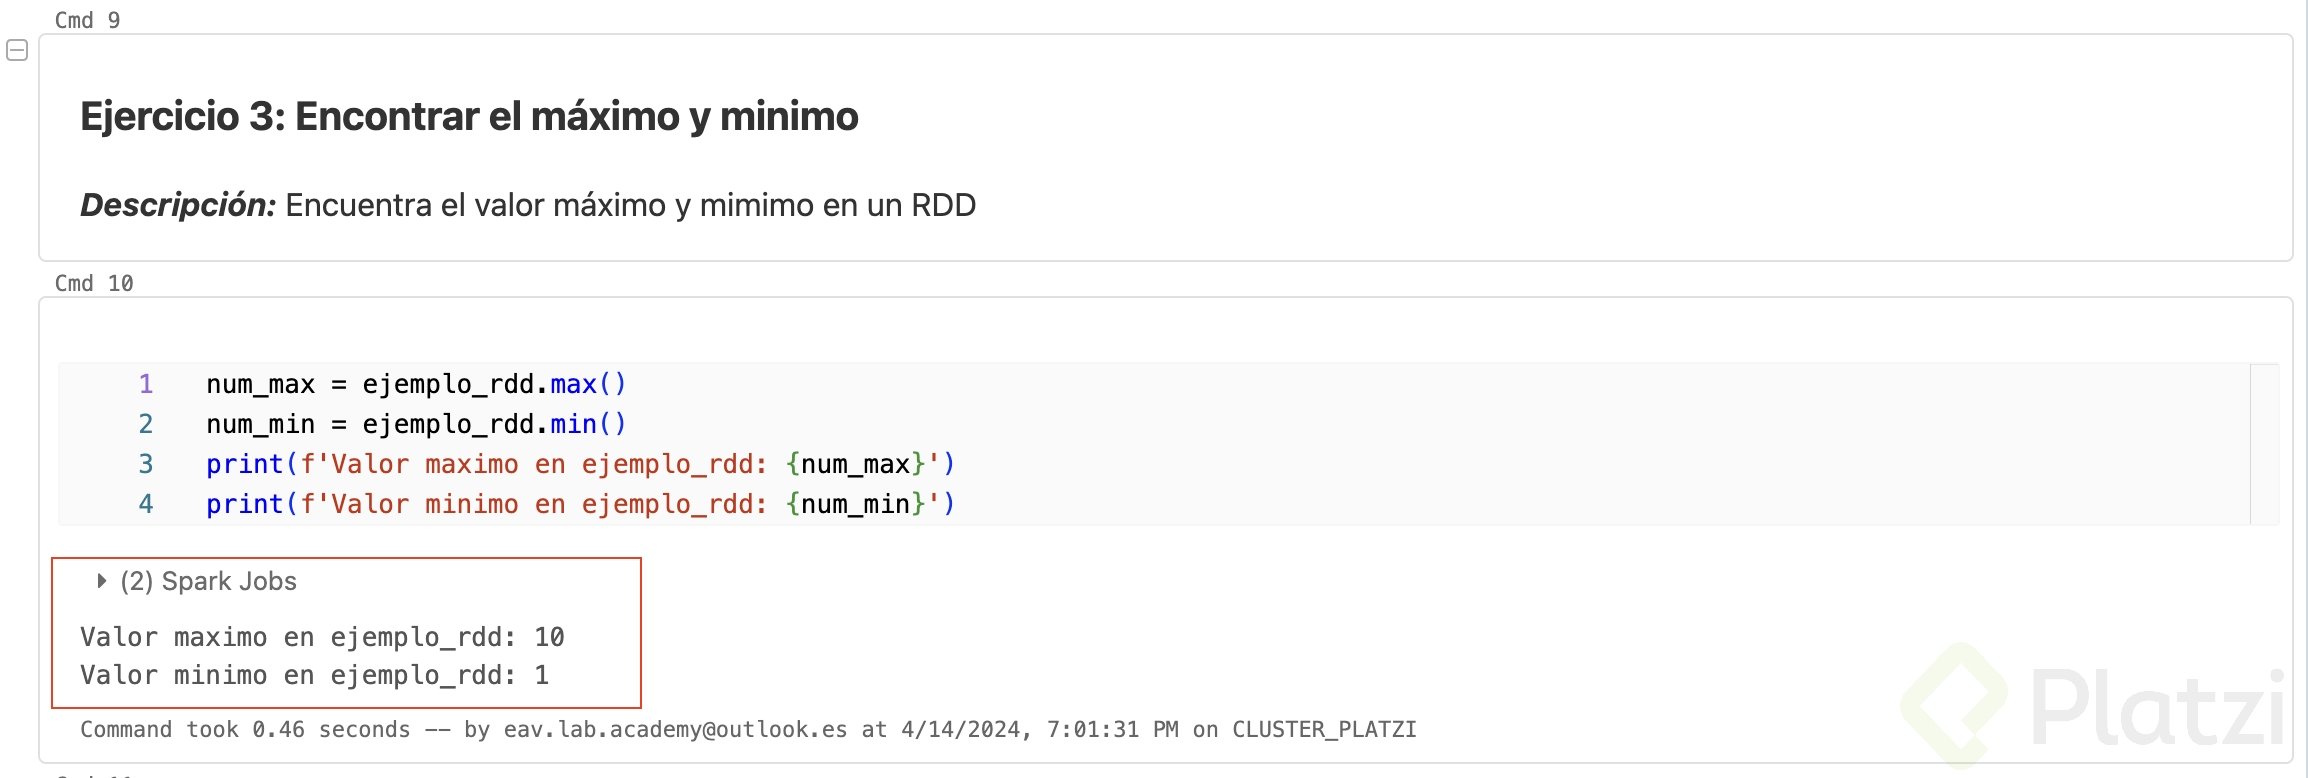
Task: Click the Descripción paragraph text
Action: point(528,205)
